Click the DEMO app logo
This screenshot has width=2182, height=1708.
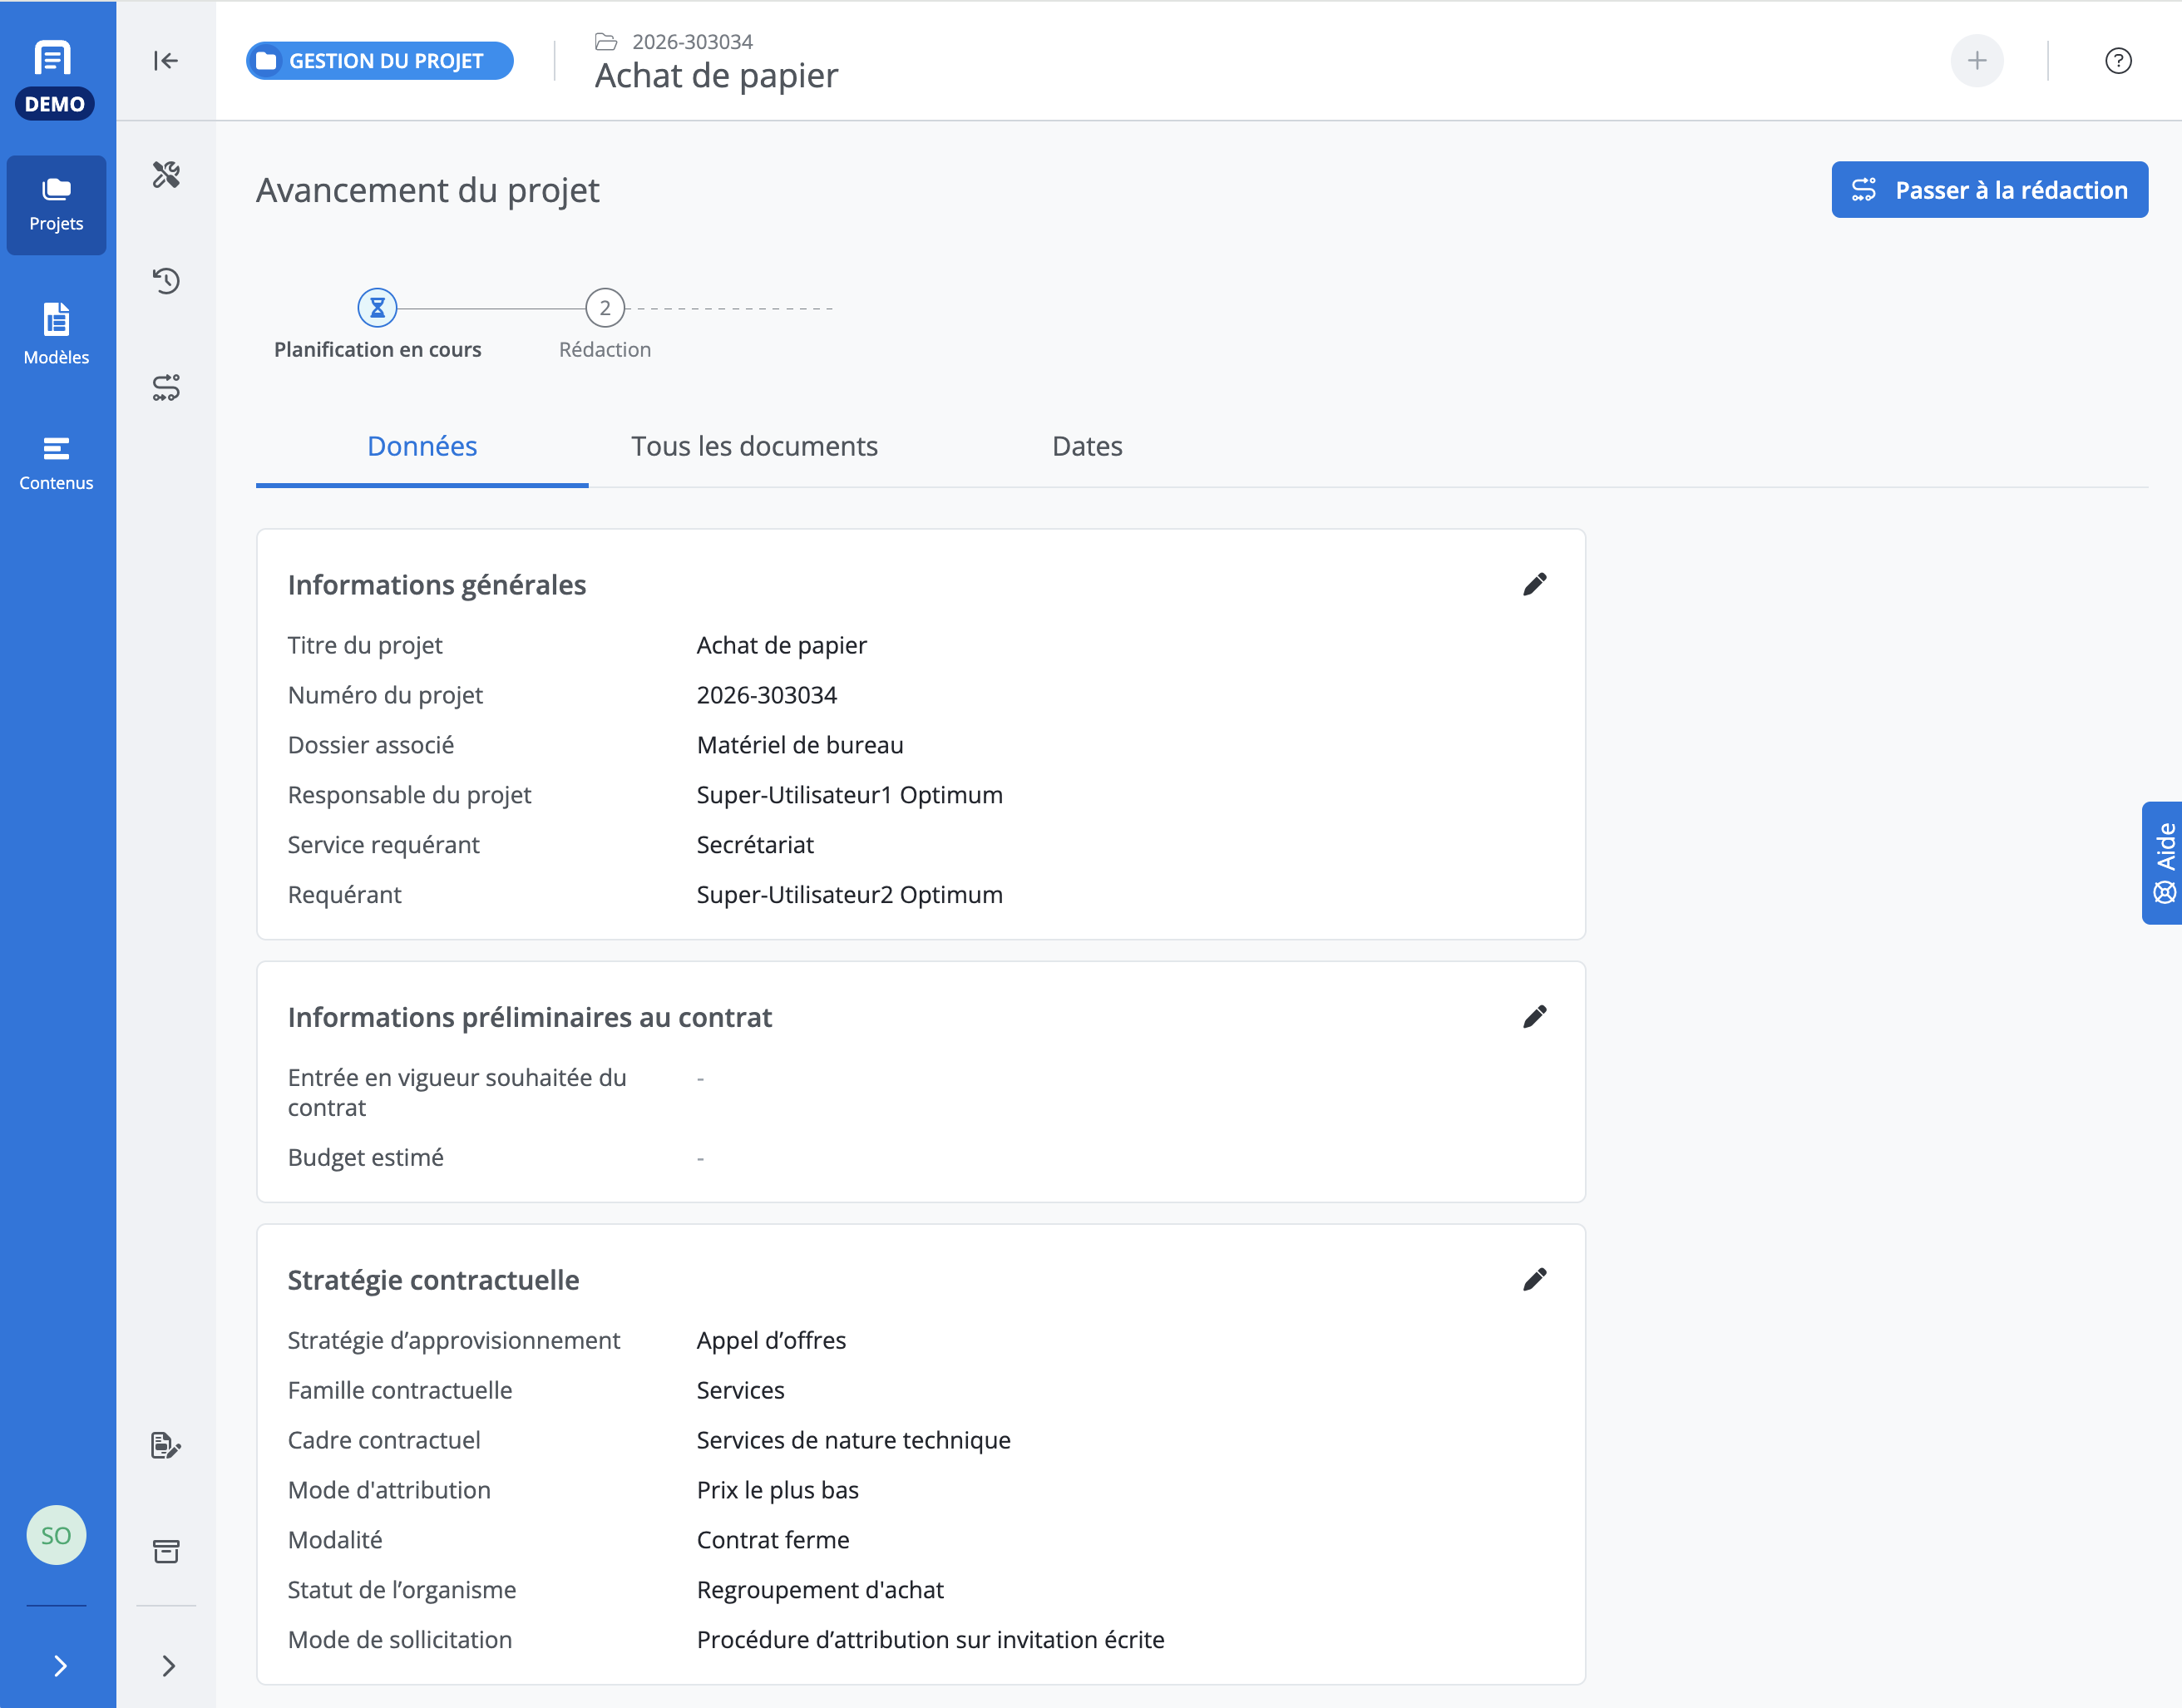tap(55, 78)
